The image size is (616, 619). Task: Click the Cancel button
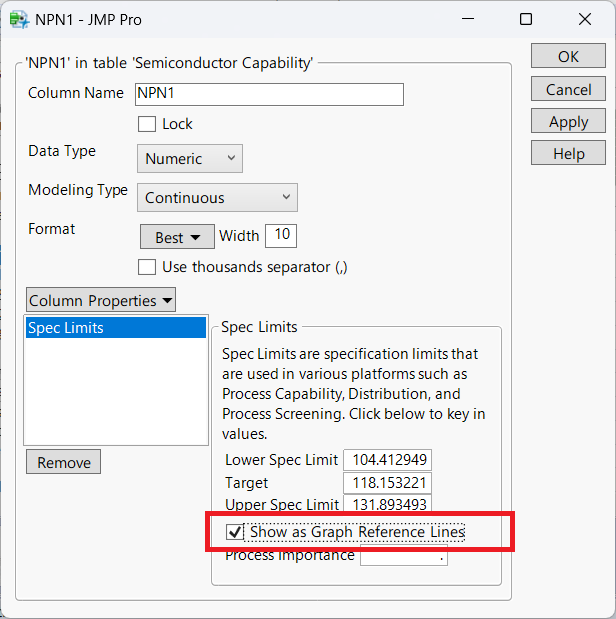[568, 89]
